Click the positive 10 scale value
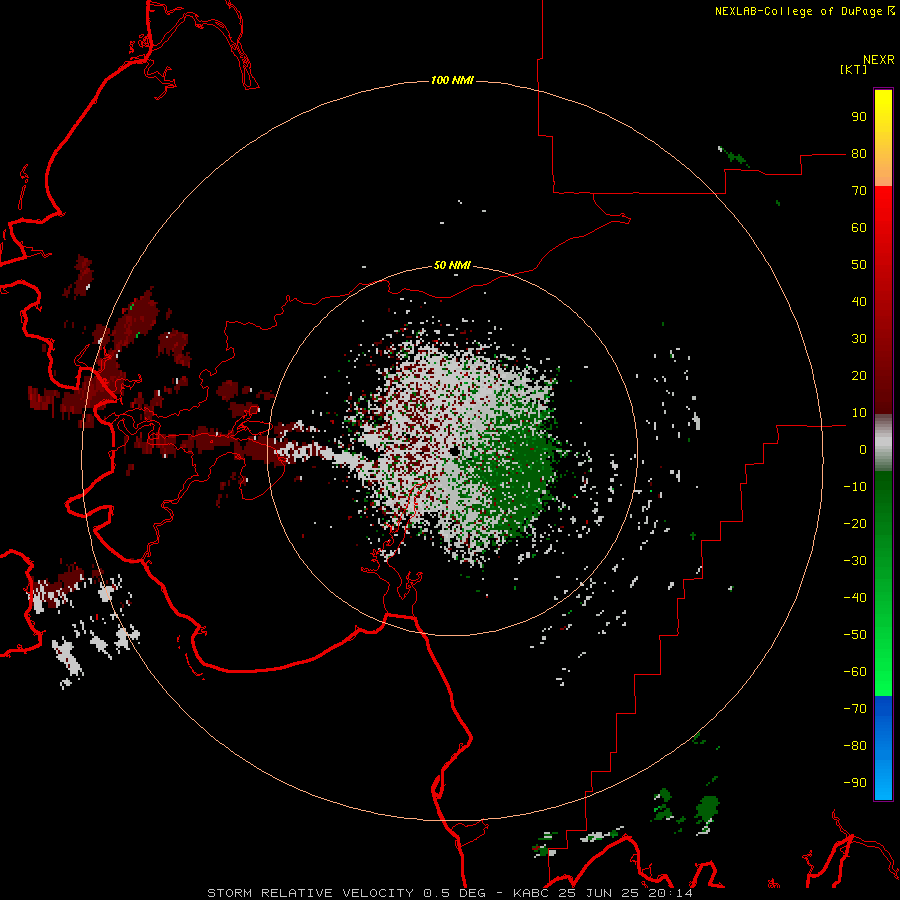Screen dimensions: 900x900 (859, 413)
